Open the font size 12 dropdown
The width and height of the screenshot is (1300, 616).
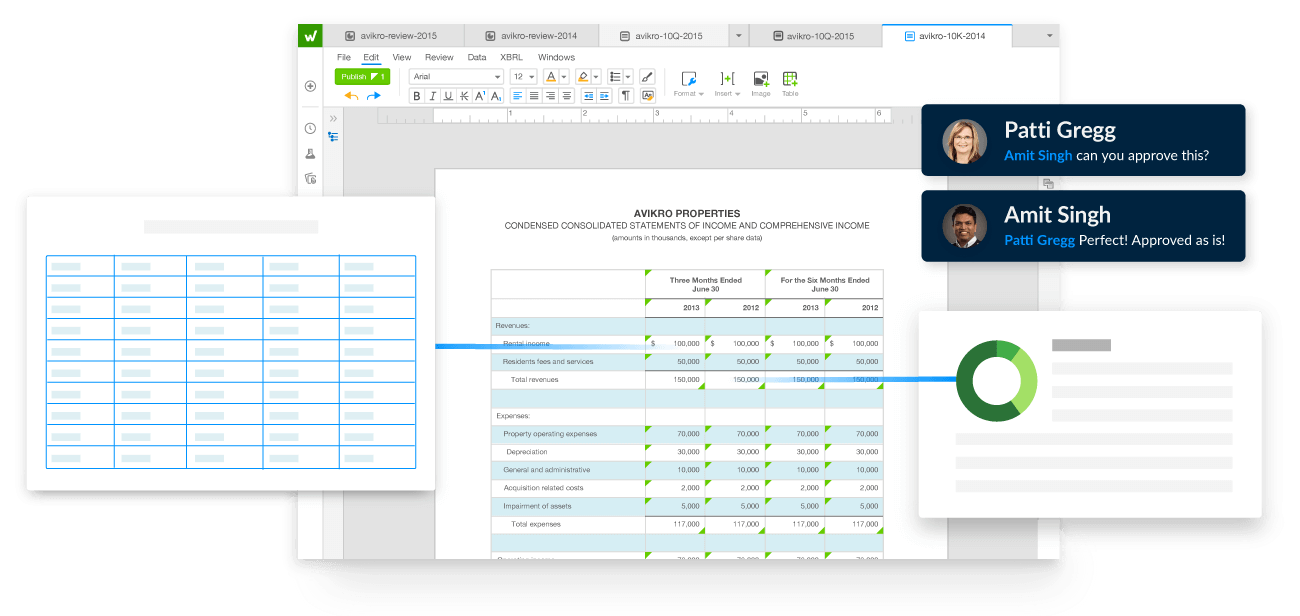tap(524, 77)
